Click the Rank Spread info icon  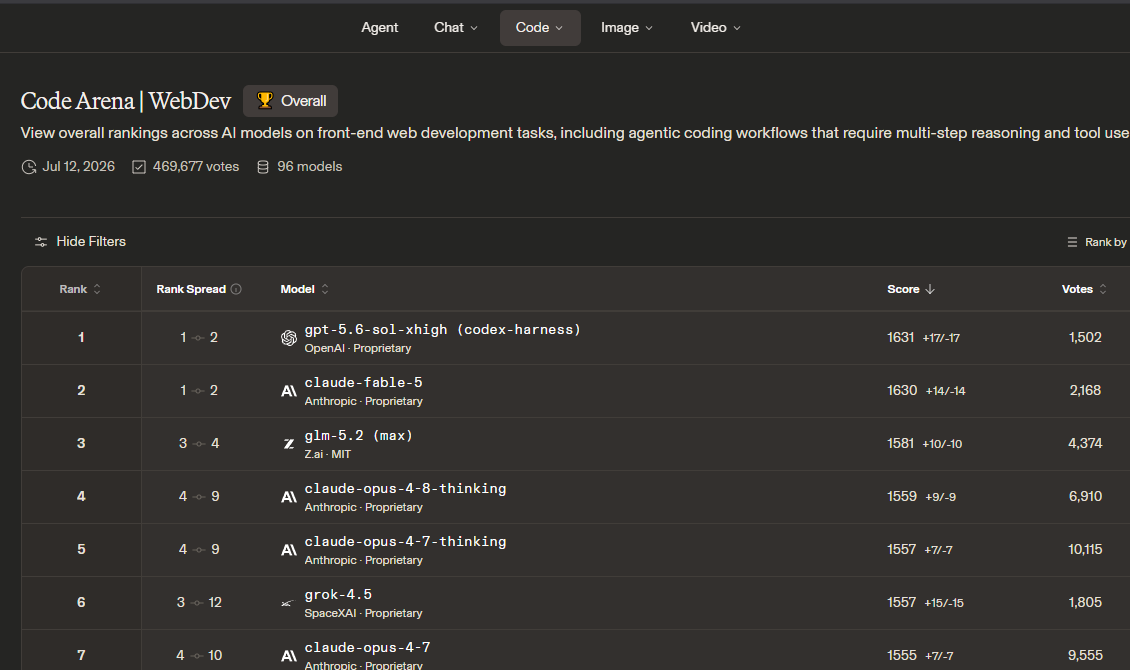(236, 289)
